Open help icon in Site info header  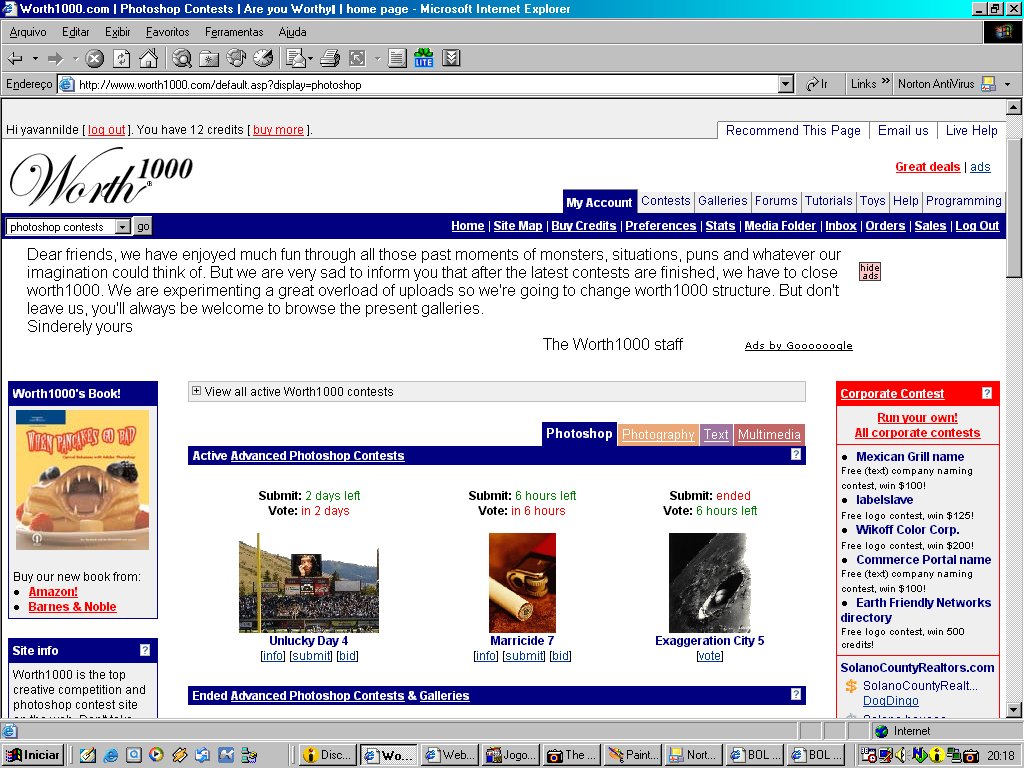(x=145, y=650)
